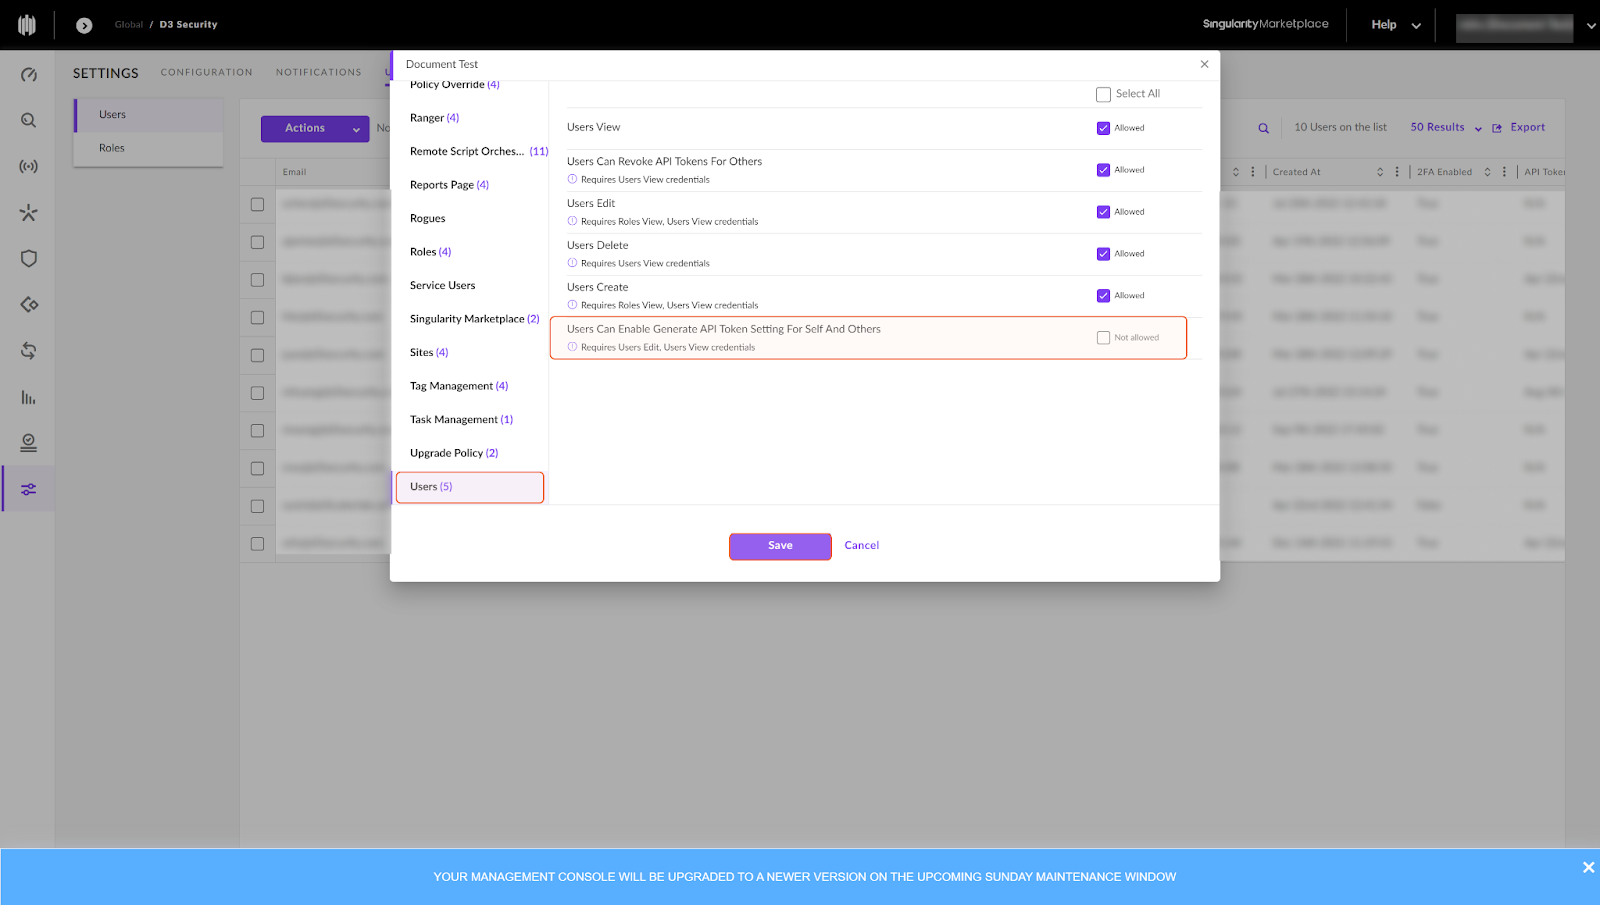
Task: Click the Cancel link
Action: tap(861, 546)
